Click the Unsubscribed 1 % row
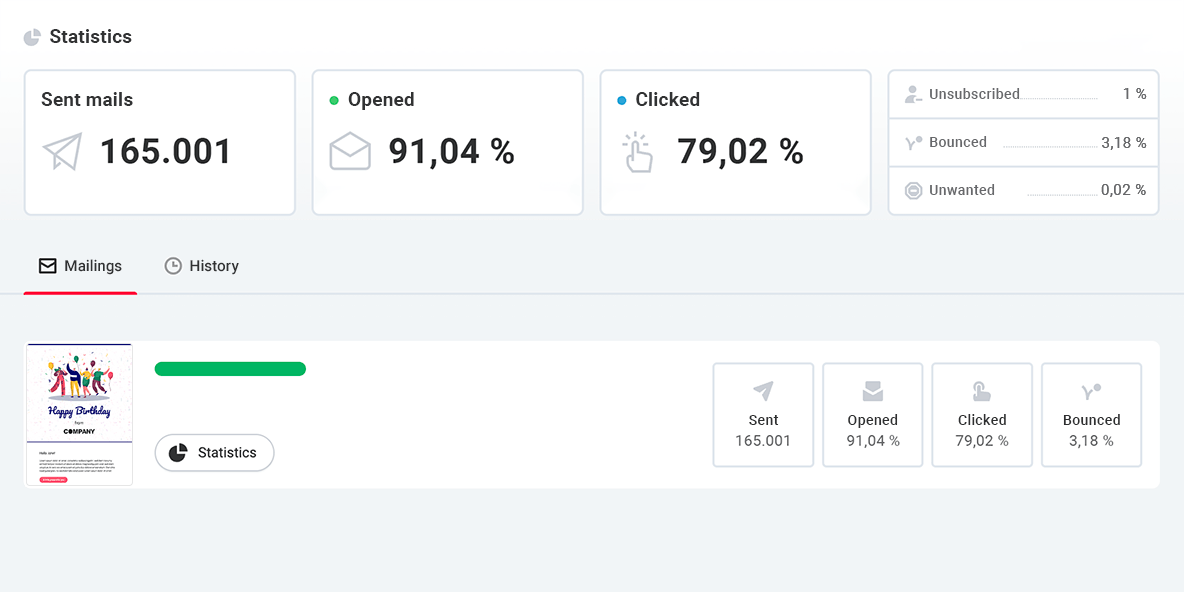 tap(1023, 94)
